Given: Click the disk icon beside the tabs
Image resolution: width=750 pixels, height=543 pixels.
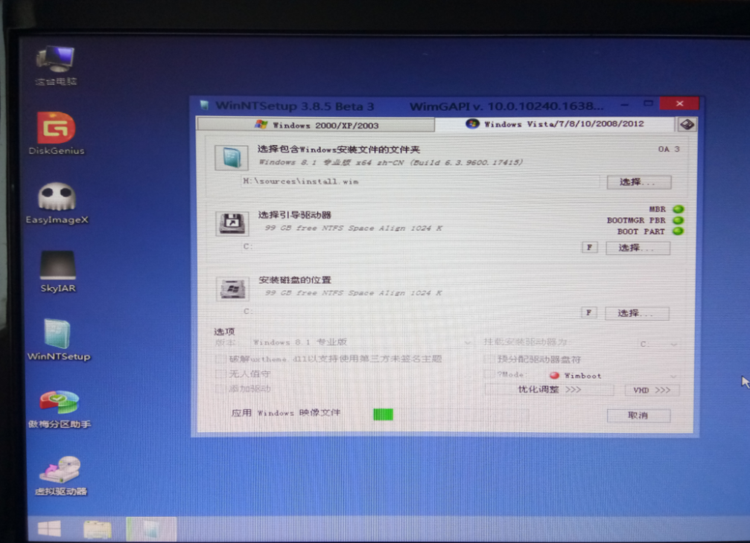Looking at the screenshot, I should pyautogui.click(x=687, y=124).
